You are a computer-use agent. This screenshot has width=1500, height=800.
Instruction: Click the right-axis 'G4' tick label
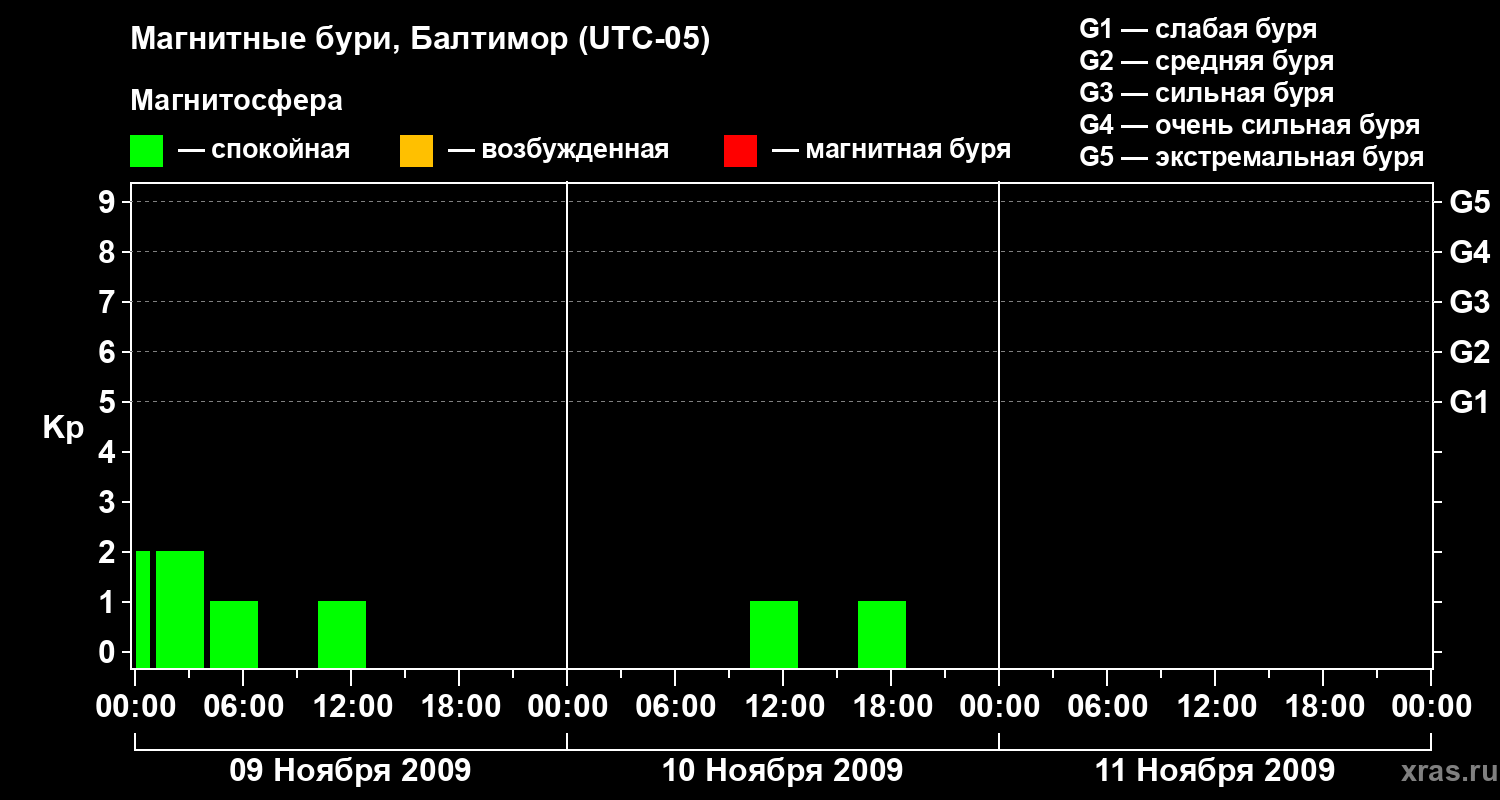1469,252
